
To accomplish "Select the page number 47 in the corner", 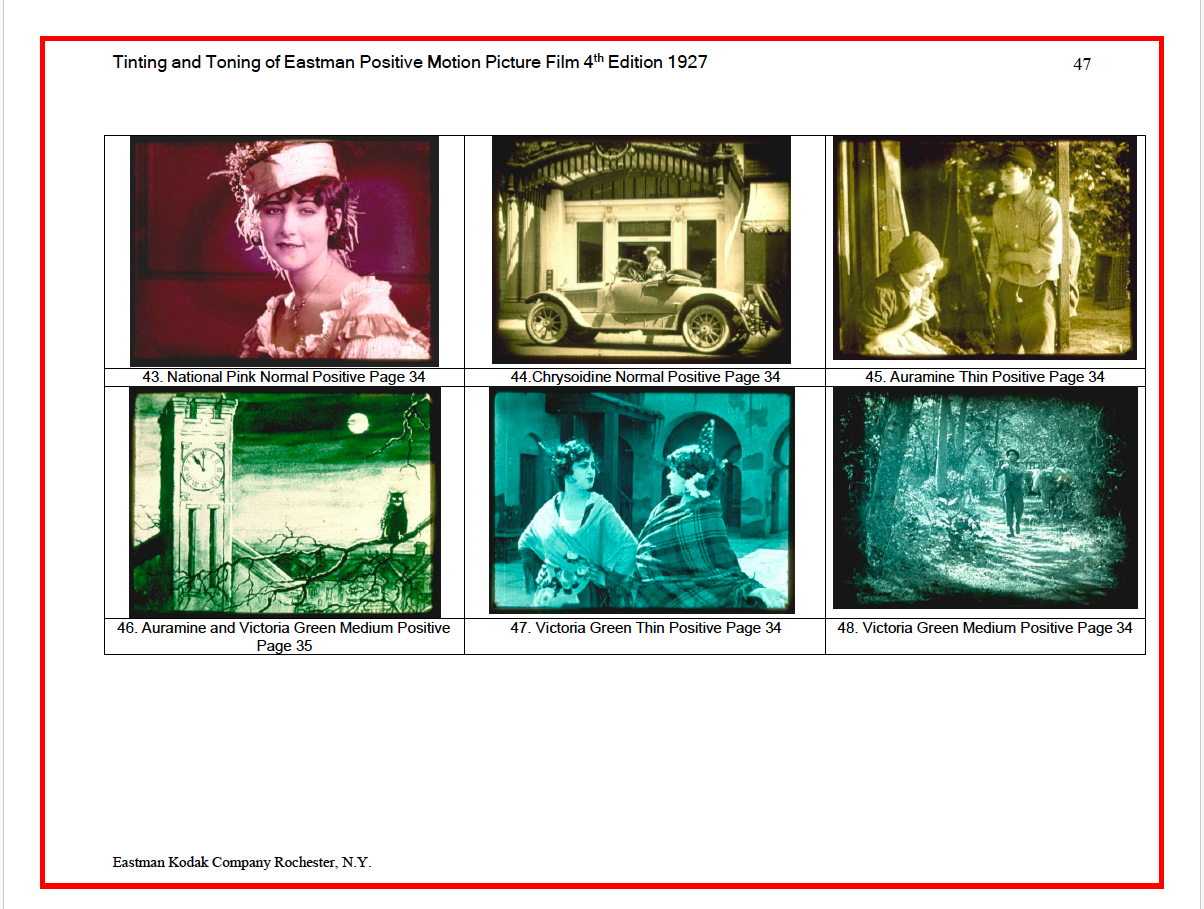I will 1081,64.
